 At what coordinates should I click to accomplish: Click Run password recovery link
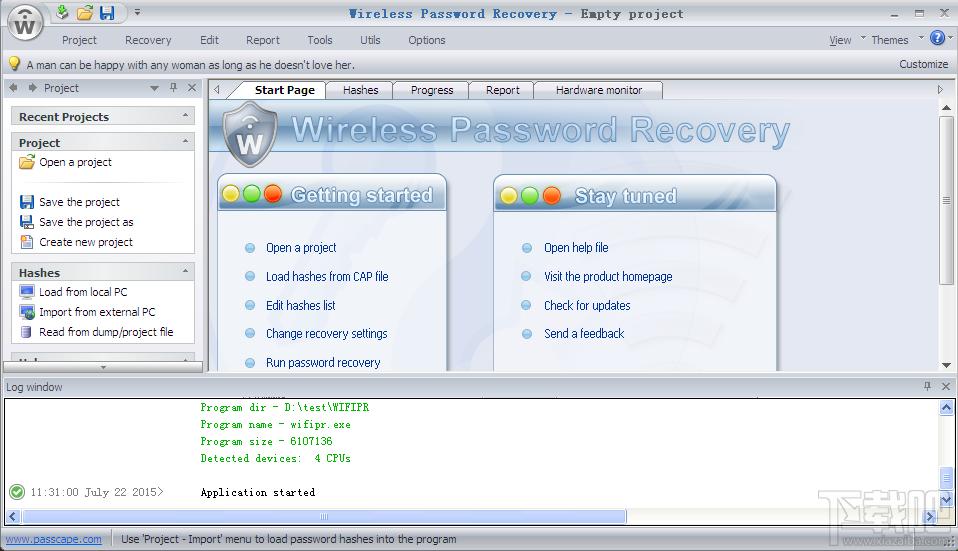point(323,362)
